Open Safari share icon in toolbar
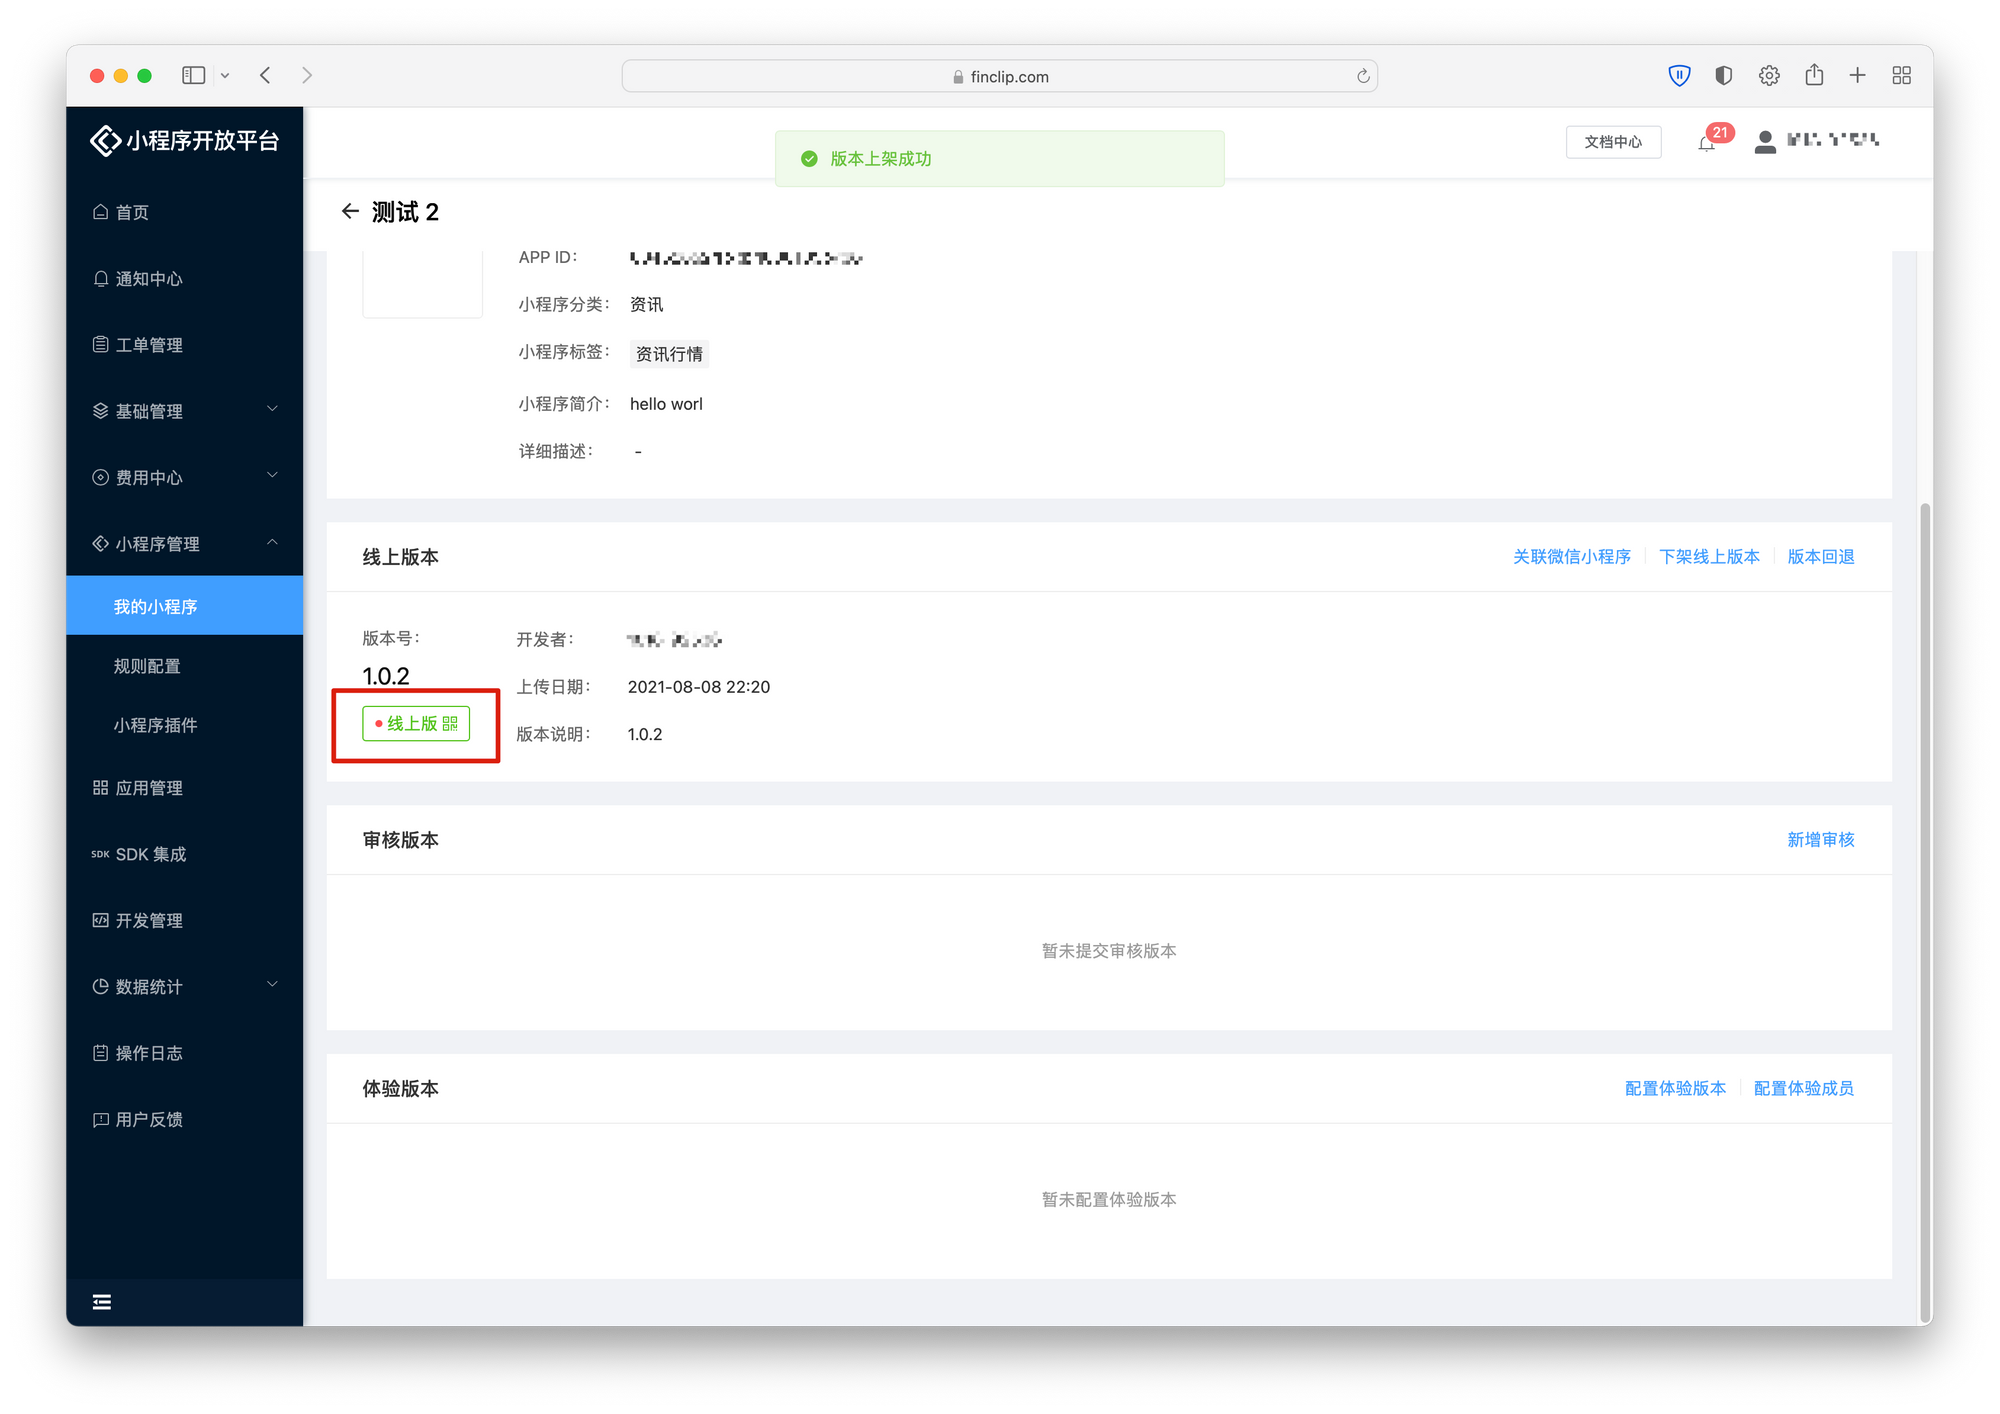Screen dimensions: 2000x1414 pos(1814,76)
